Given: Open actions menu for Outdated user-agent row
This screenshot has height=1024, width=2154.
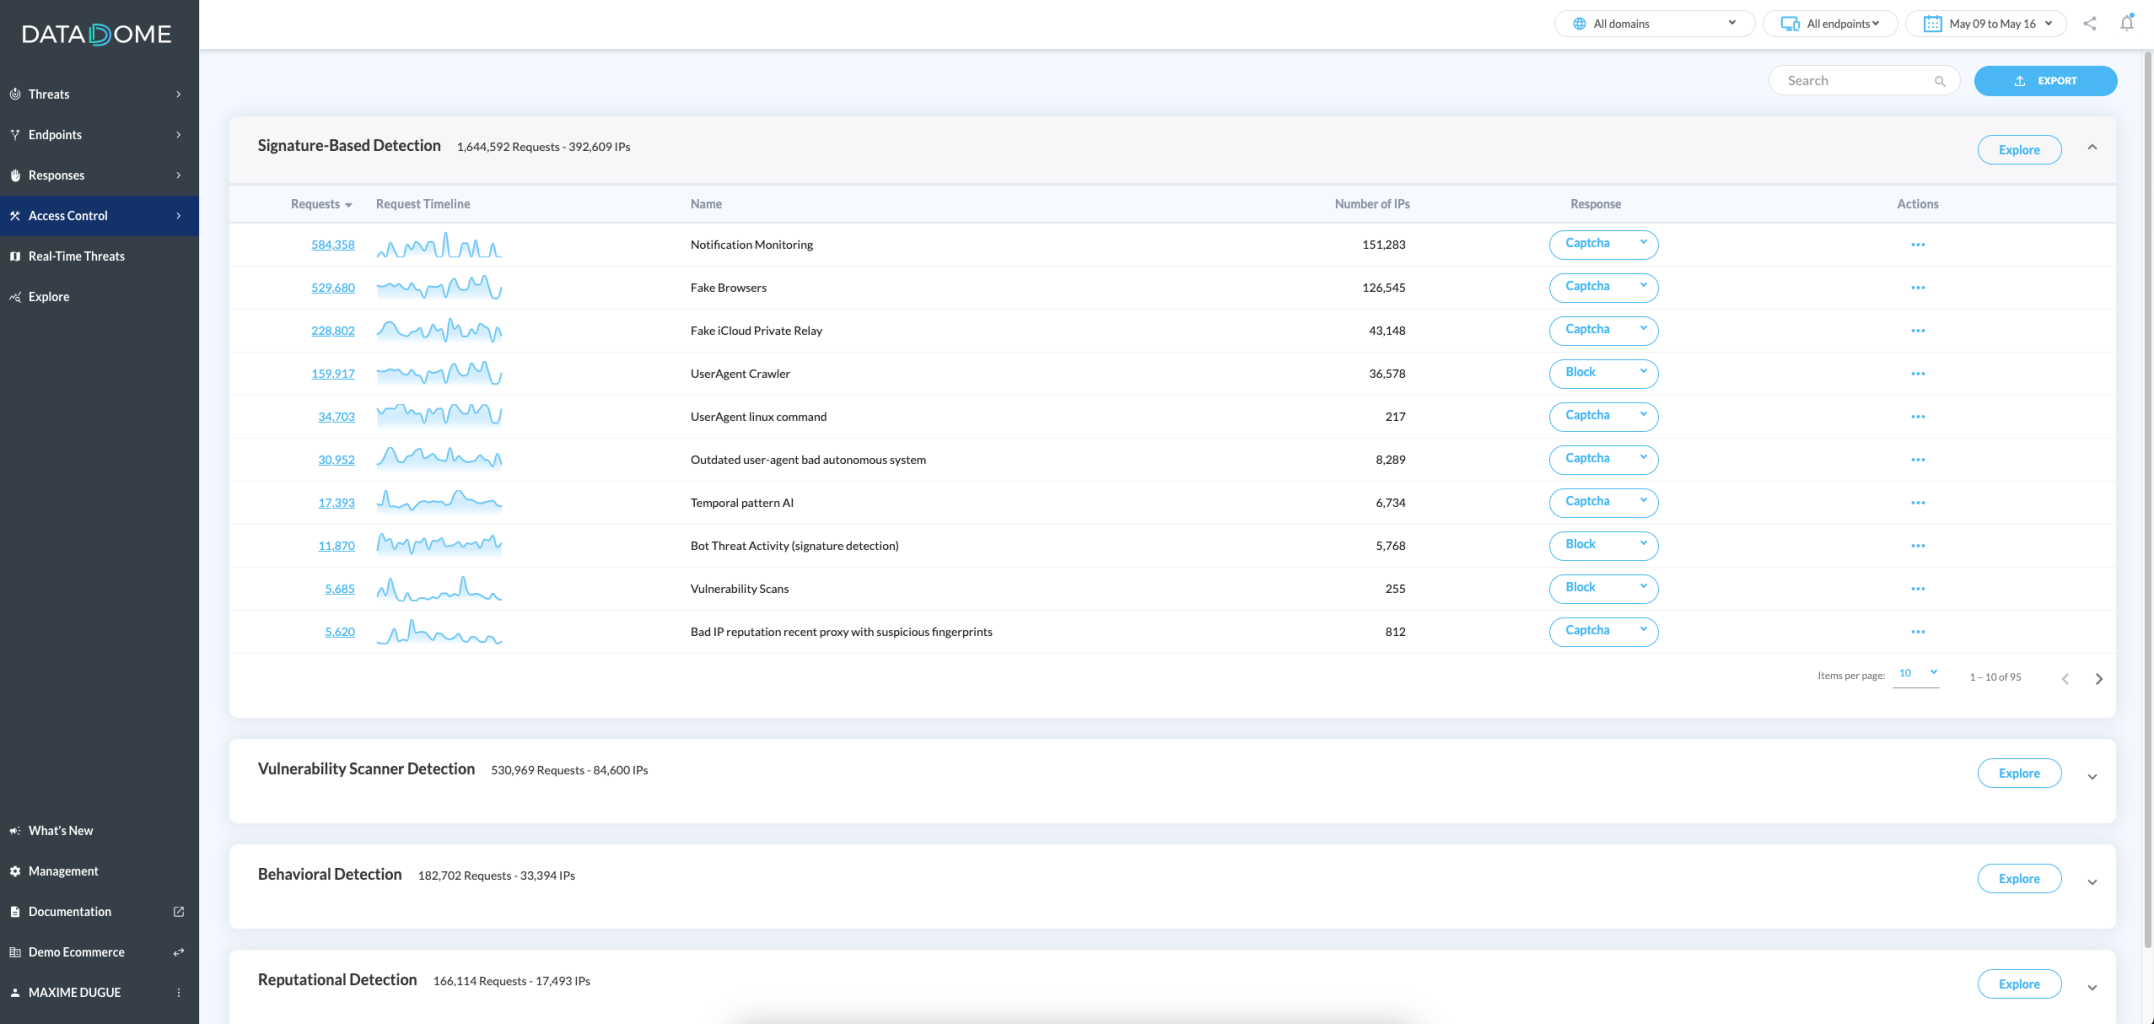Looking at the screenshot, I should click(1918, 460).
